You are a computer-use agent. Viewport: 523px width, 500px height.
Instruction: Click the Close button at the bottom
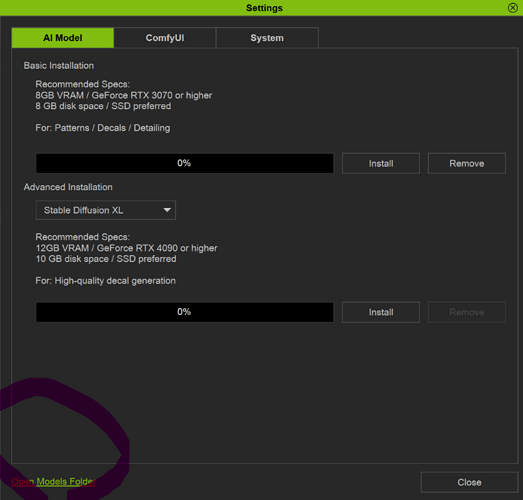pyautogui.click(x=469, y=482)
